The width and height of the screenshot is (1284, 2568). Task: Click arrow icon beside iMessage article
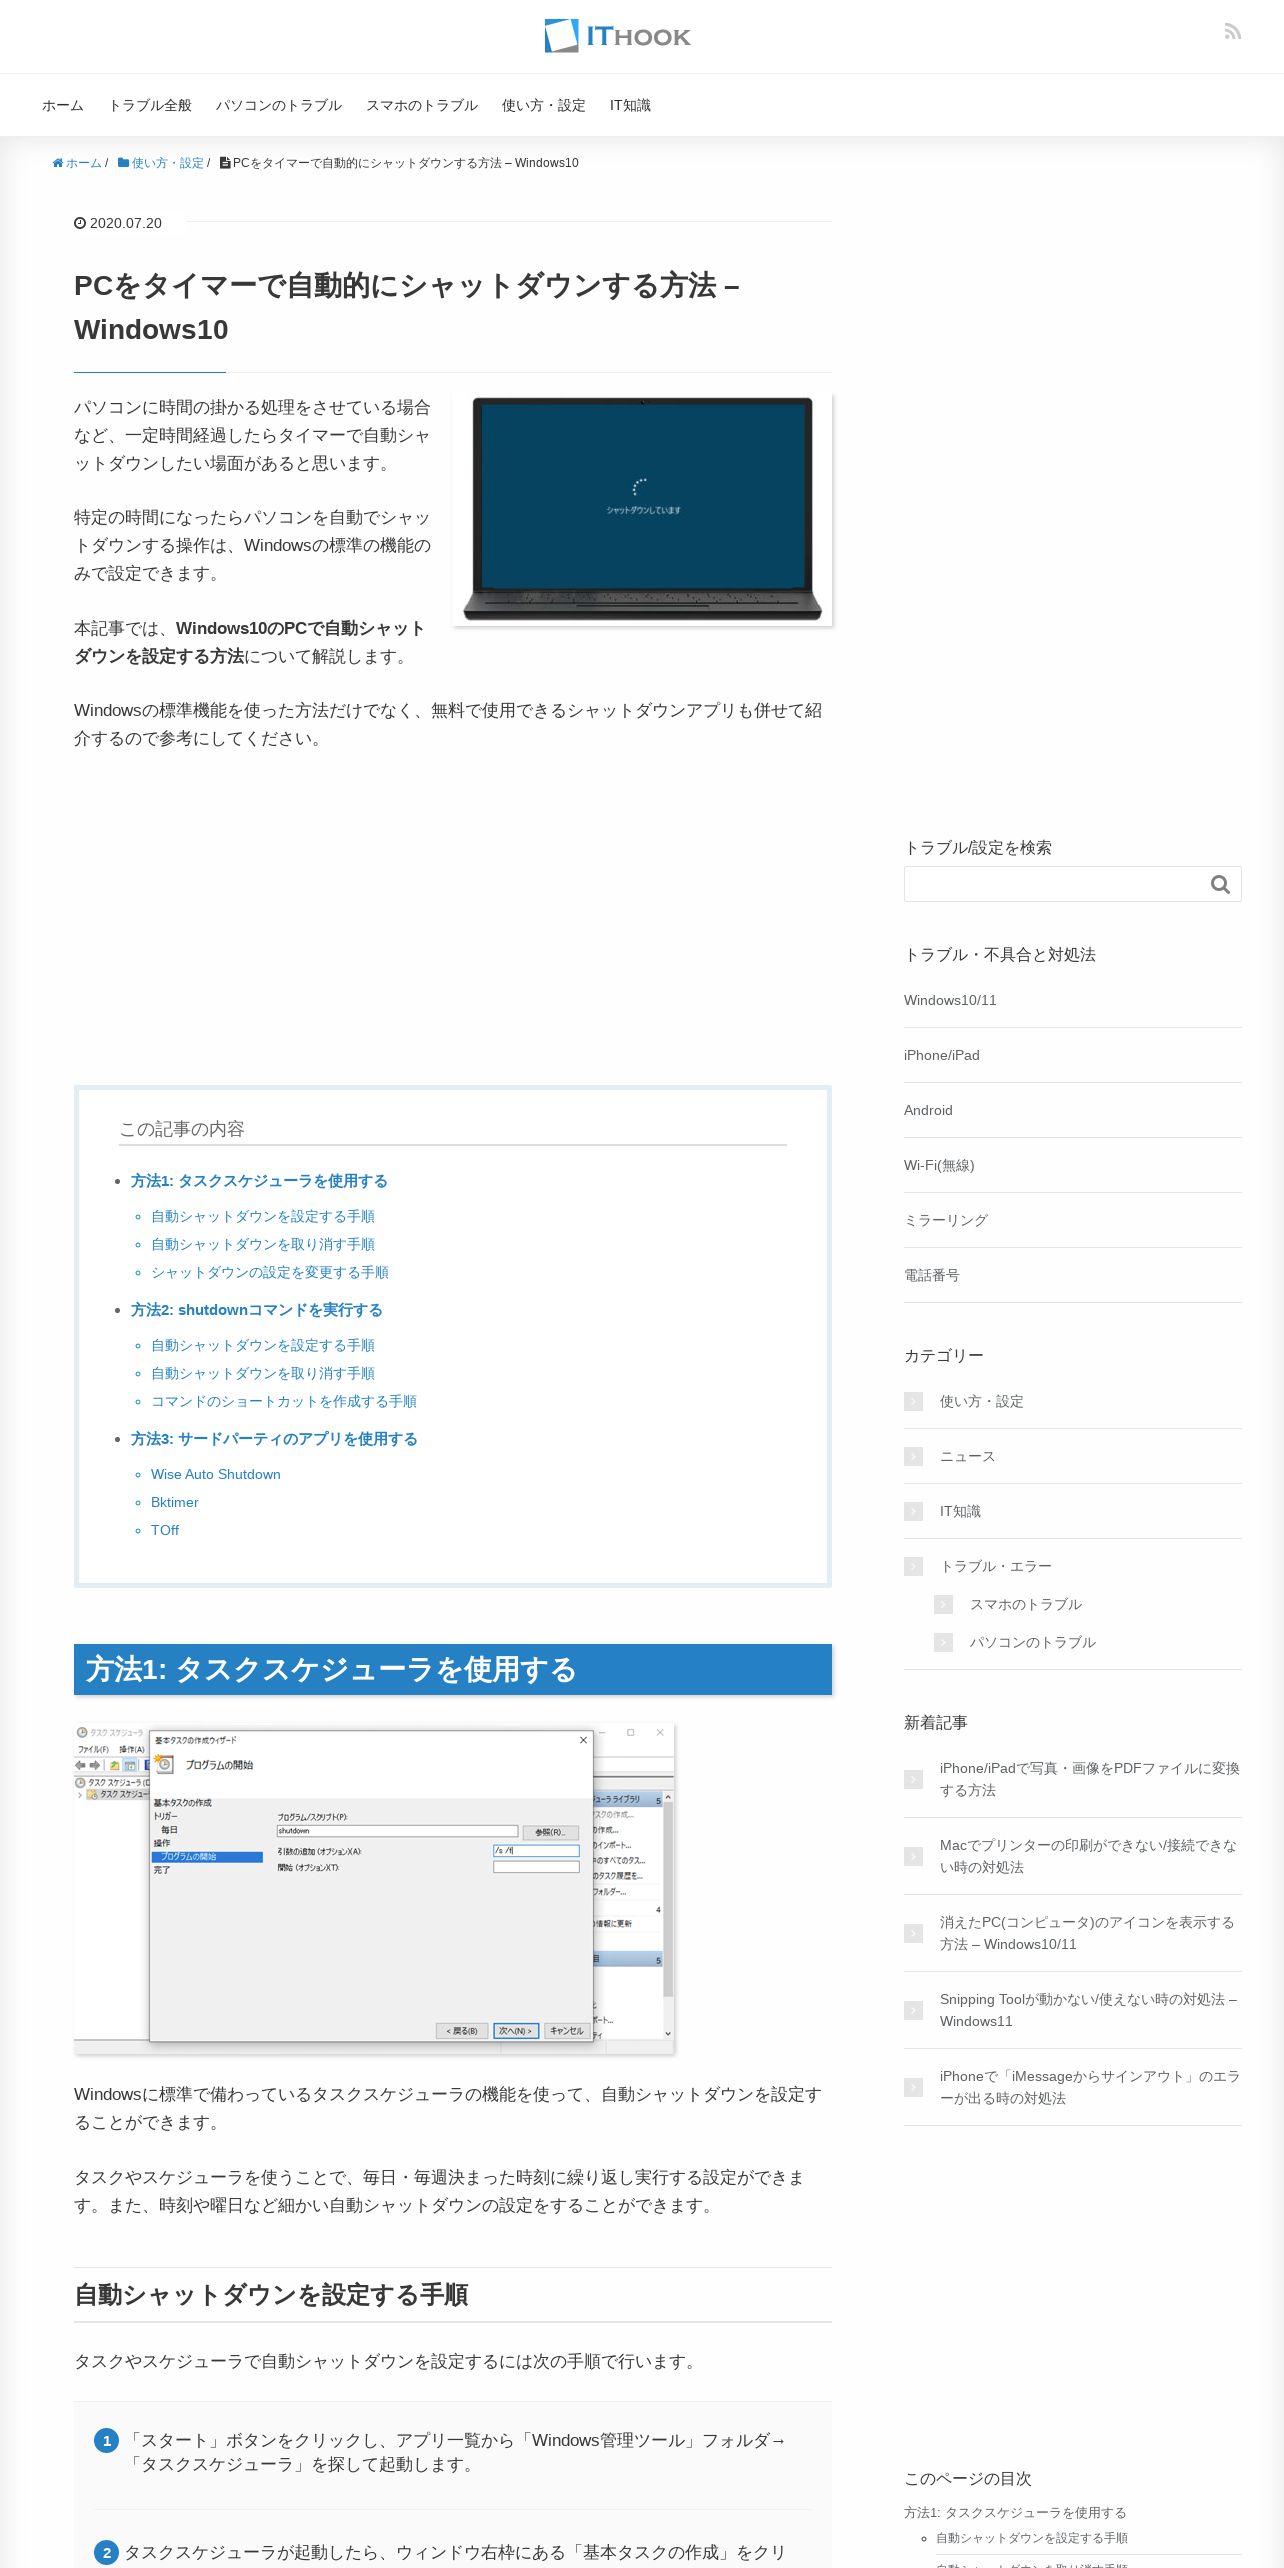click(x=913, y=2087)
